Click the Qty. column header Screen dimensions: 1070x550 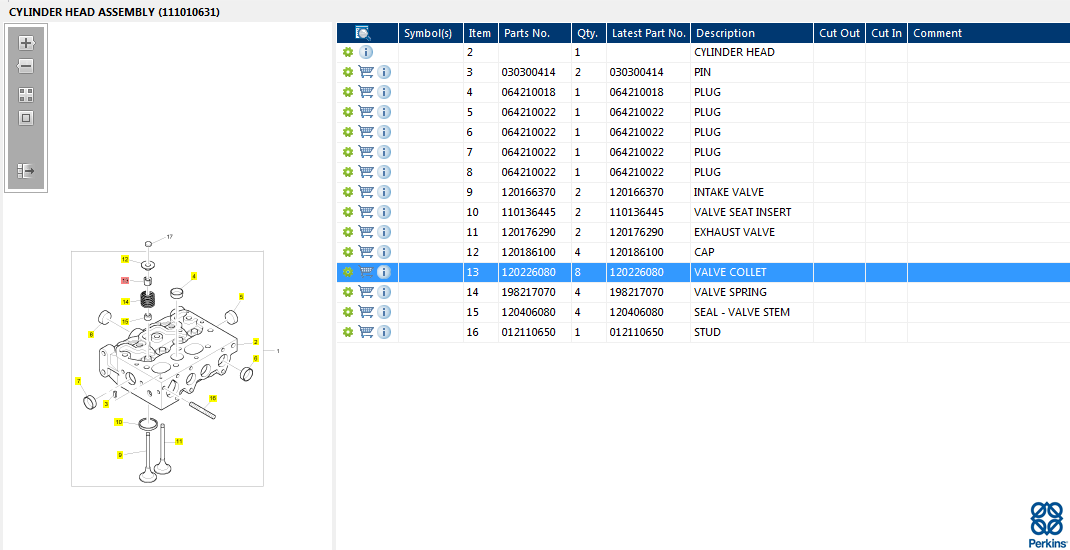pyautogui.click(x=589, y=33)
